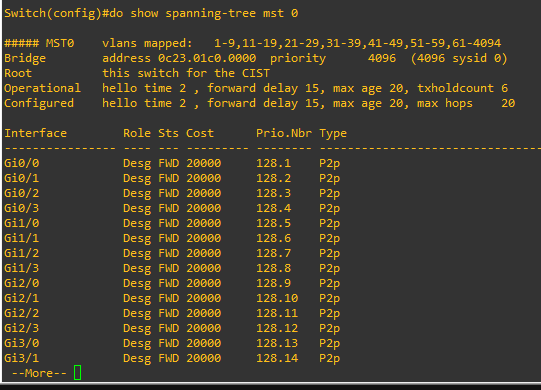
Task: Select port priority '128.3'
Action: click(274, 193)
